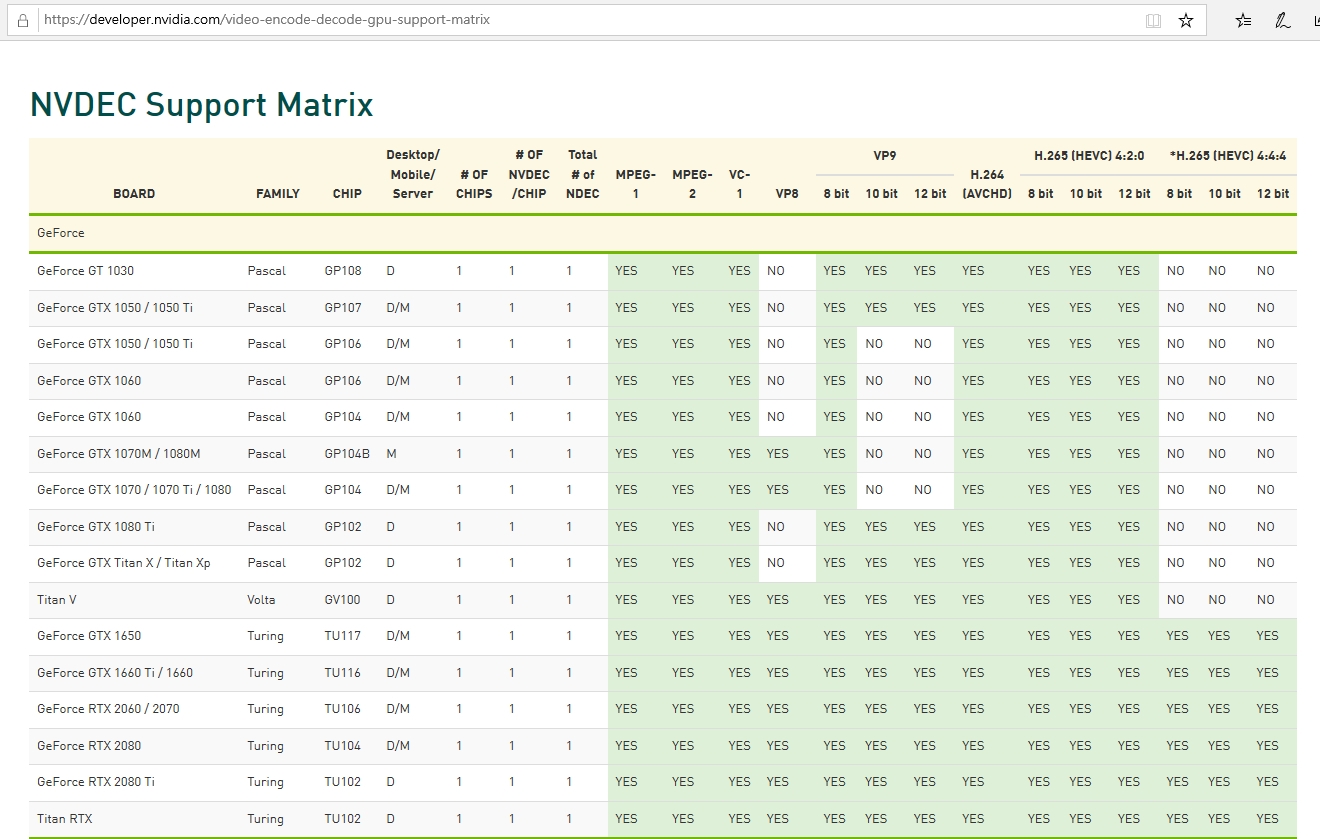This screenshot has height=839, width=1320.
Task: Click the MPEG-2 column header
Action: pyautogui.click(x=692, y=184)
